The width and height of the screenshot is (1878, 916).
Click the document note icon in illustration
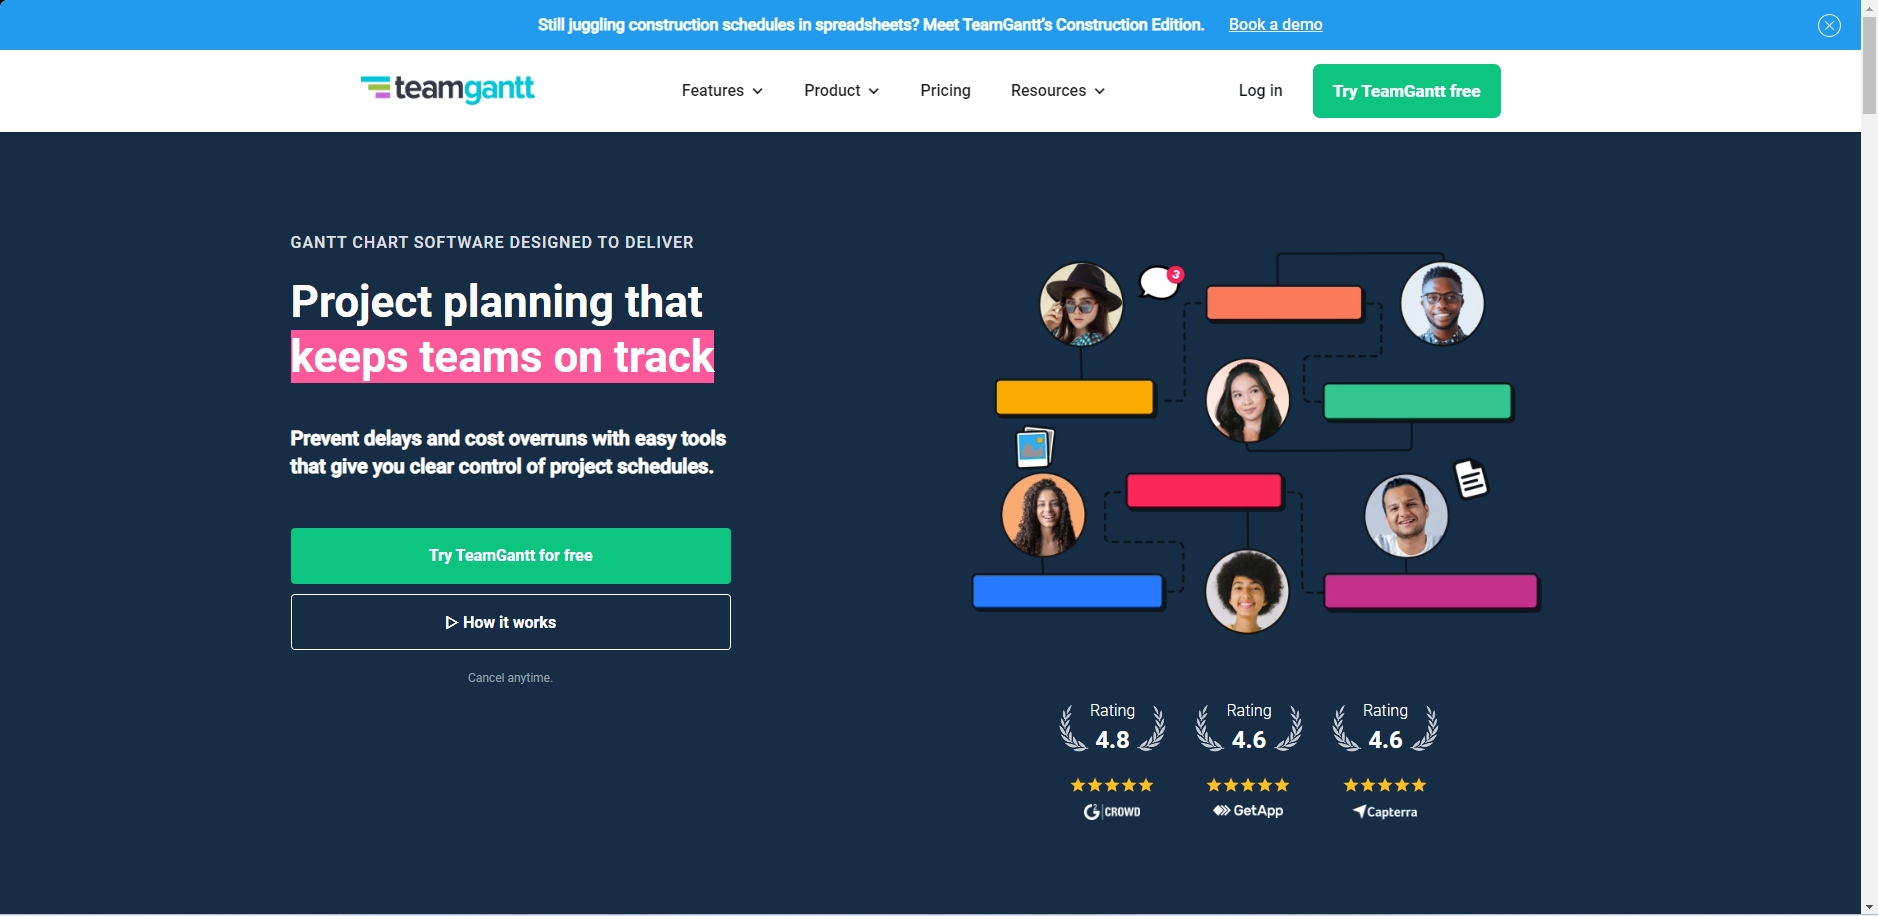tap(1470, 478)
